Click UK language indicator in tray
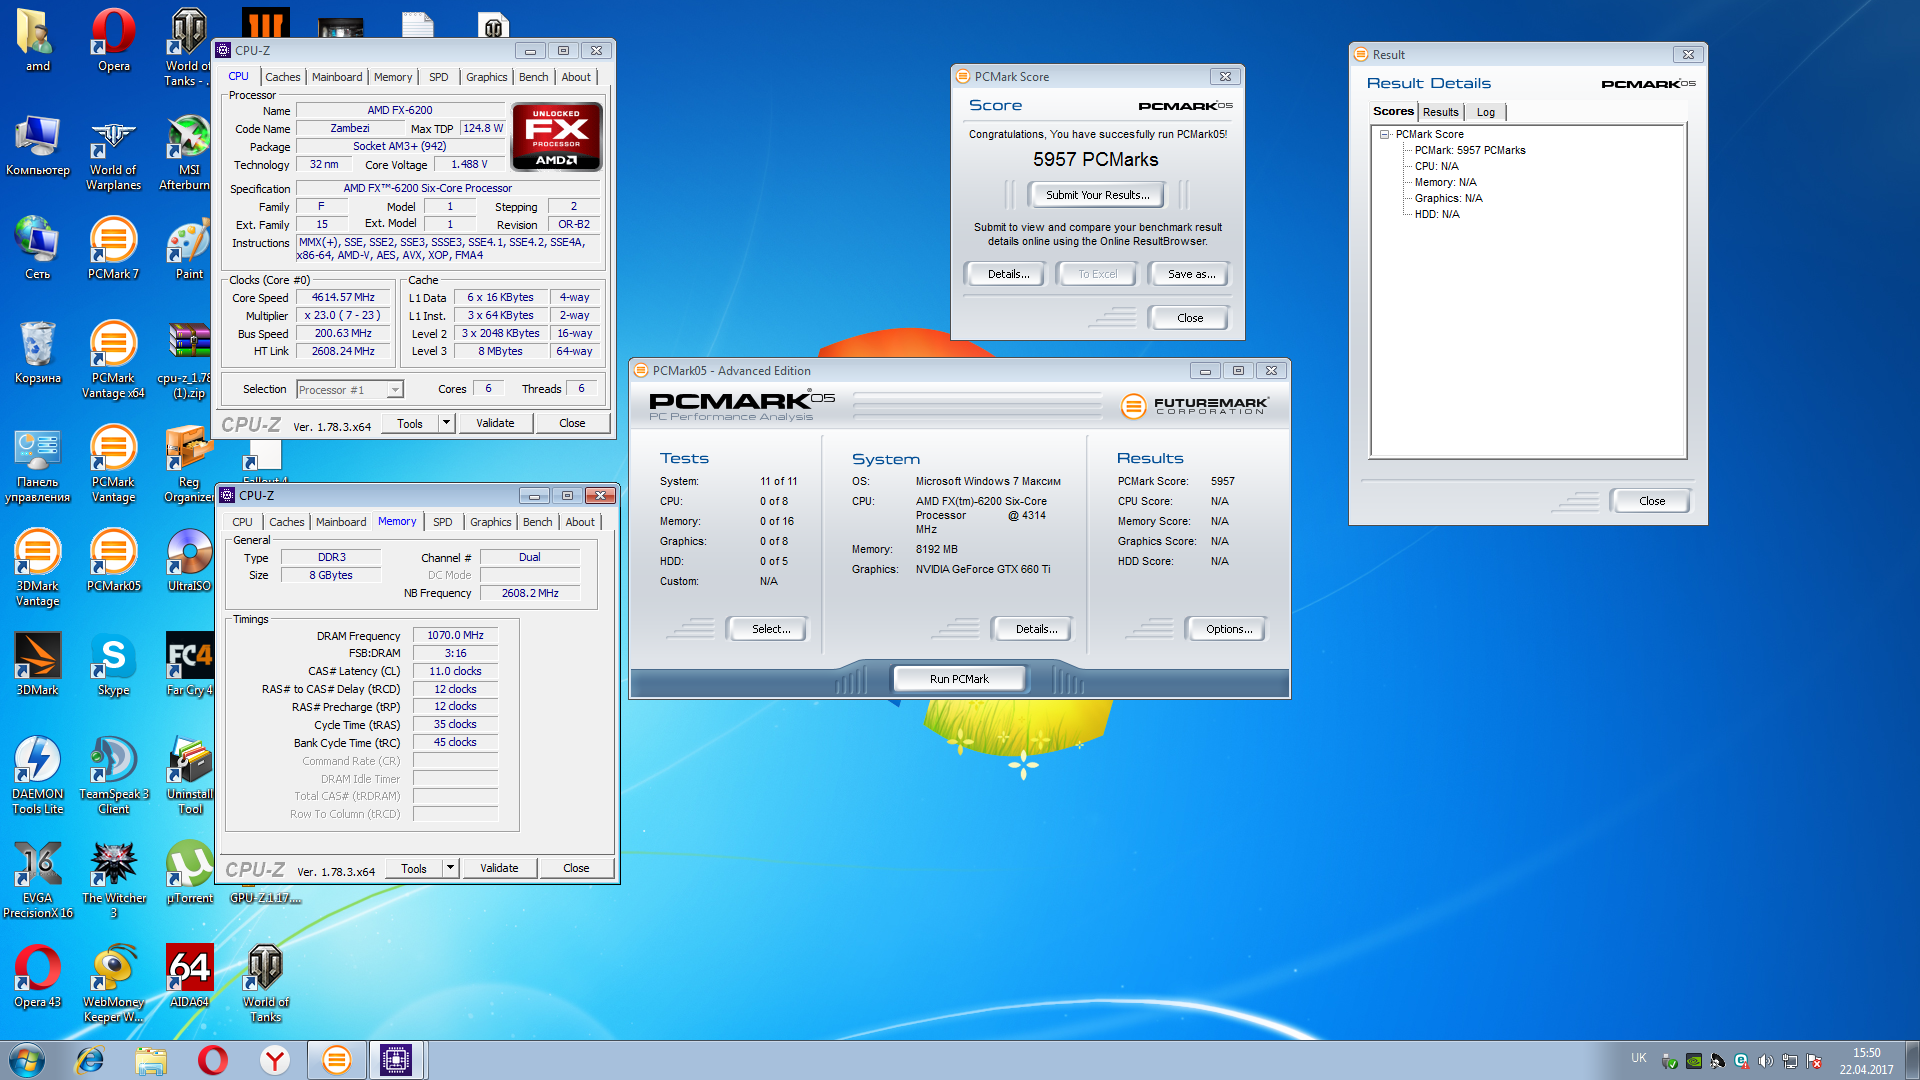 pyautogui.click(x=1638, y=1058)
